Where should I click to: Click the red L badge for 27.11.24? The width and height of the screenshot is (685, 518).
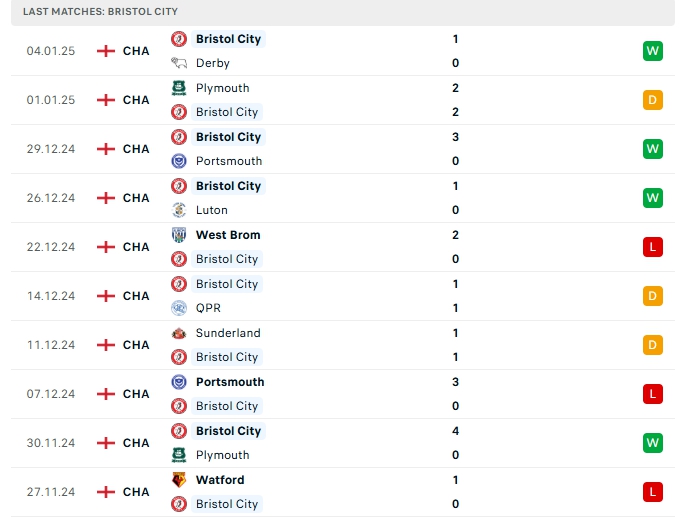[x=653, y=492]
